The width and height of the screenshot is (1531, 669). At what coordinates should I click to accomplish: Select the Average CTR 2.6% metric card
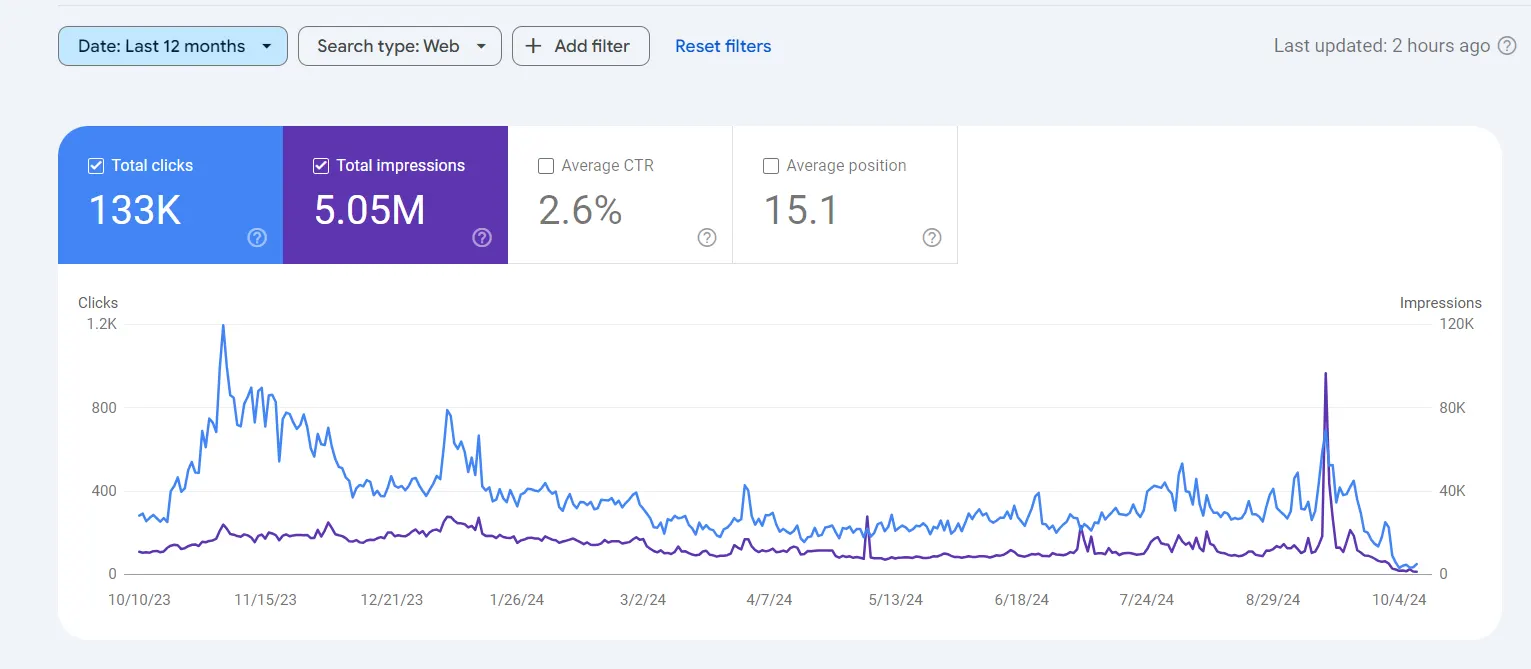pyautogui.click(x=620, y=195)
